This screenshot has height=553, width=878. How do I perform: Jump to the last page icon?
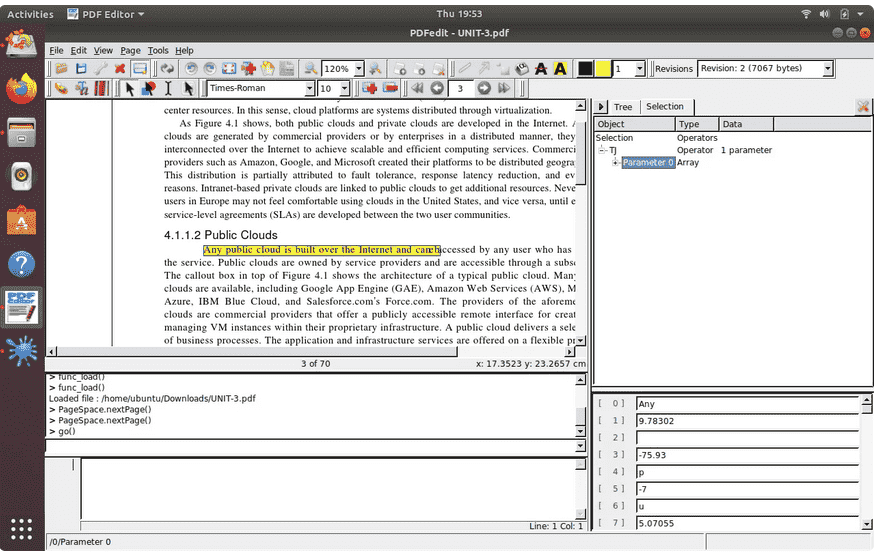pyautogui.click(x=505, y=89)
